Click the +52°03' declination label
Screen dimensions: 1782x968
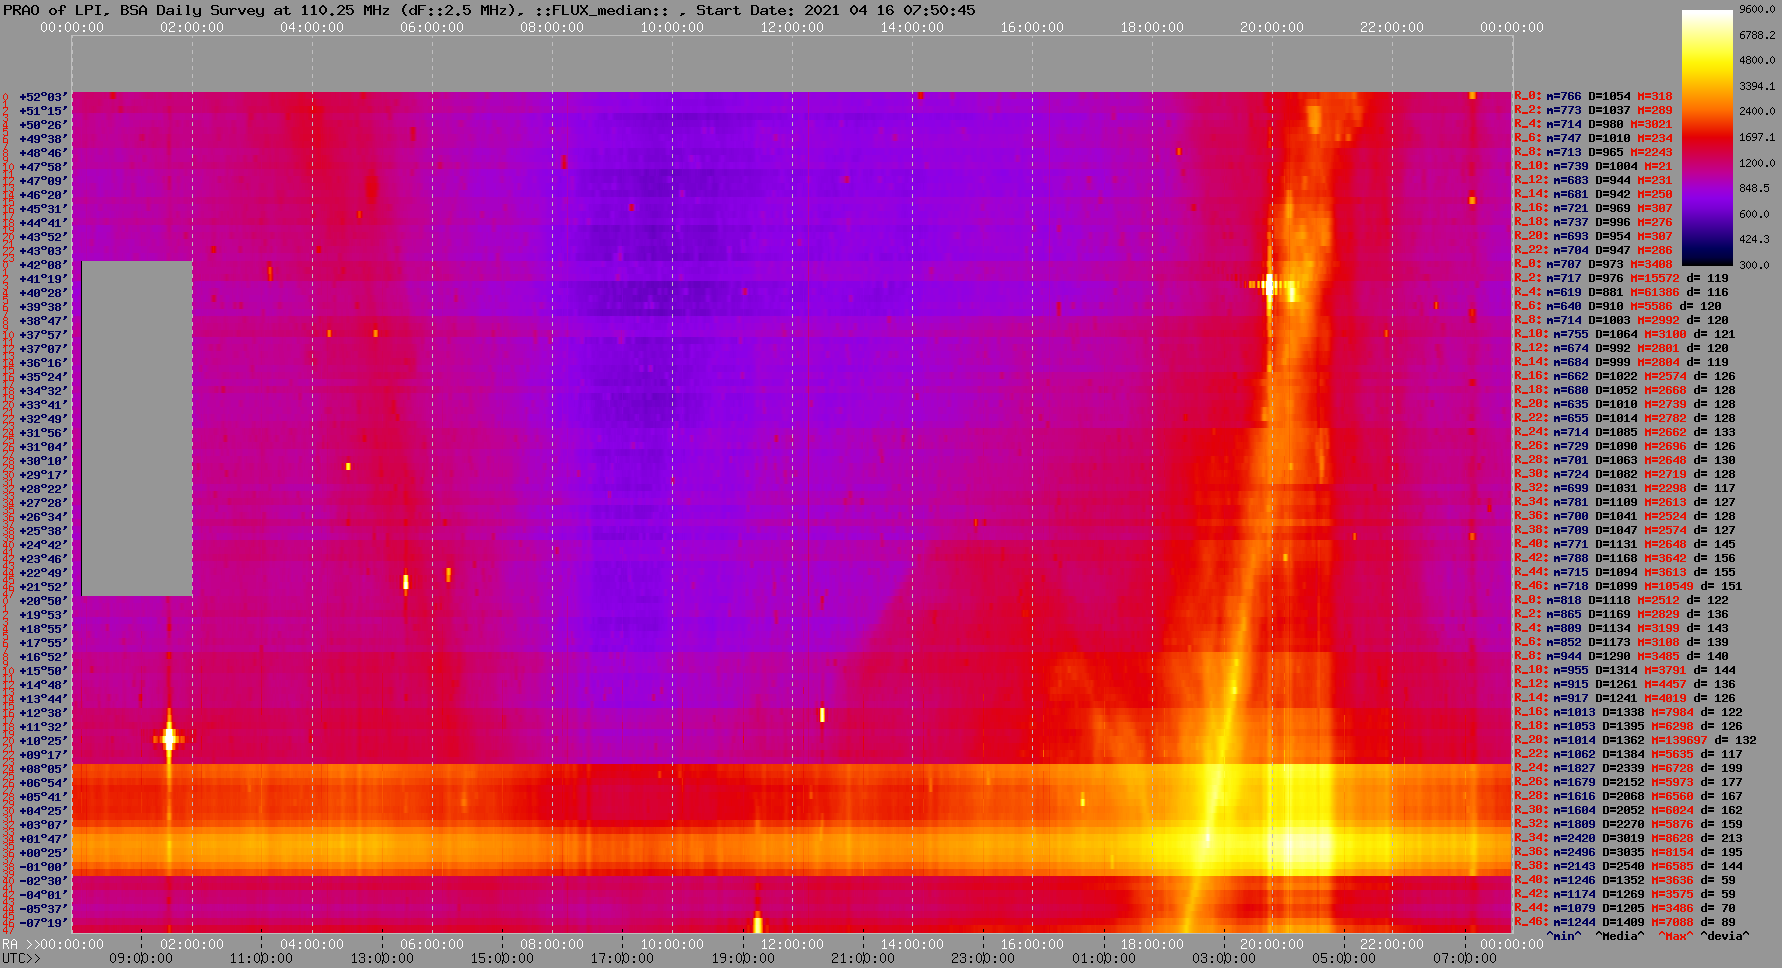[x=43, y=97]
